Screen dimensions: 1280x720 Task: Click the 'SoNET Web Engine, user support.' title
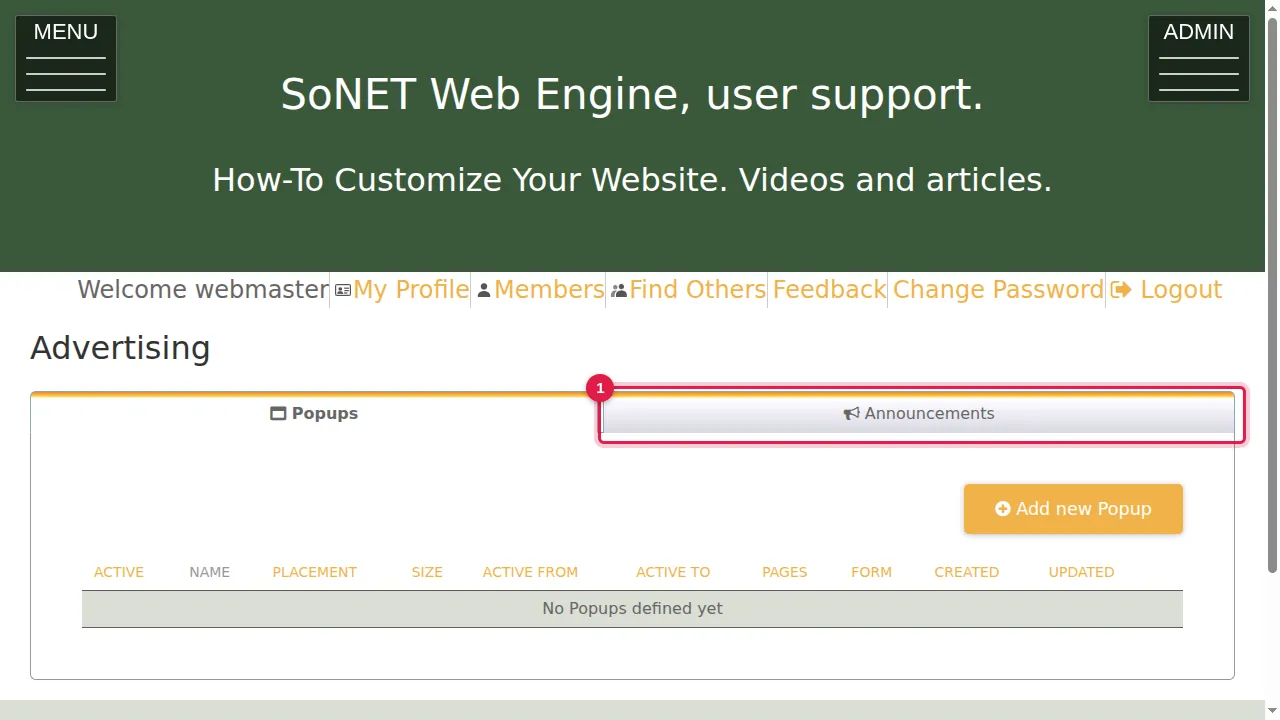pos(632,94)
